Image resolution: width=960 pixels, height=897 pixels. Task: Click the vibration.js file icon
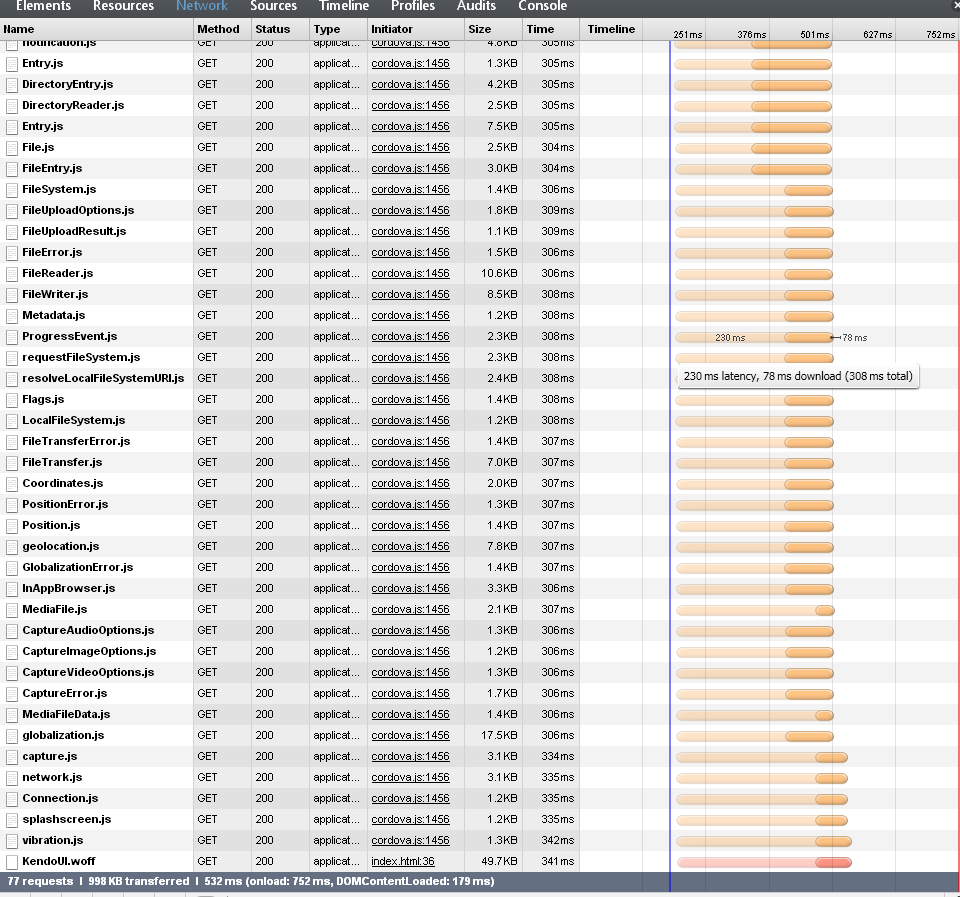[11, 841]
